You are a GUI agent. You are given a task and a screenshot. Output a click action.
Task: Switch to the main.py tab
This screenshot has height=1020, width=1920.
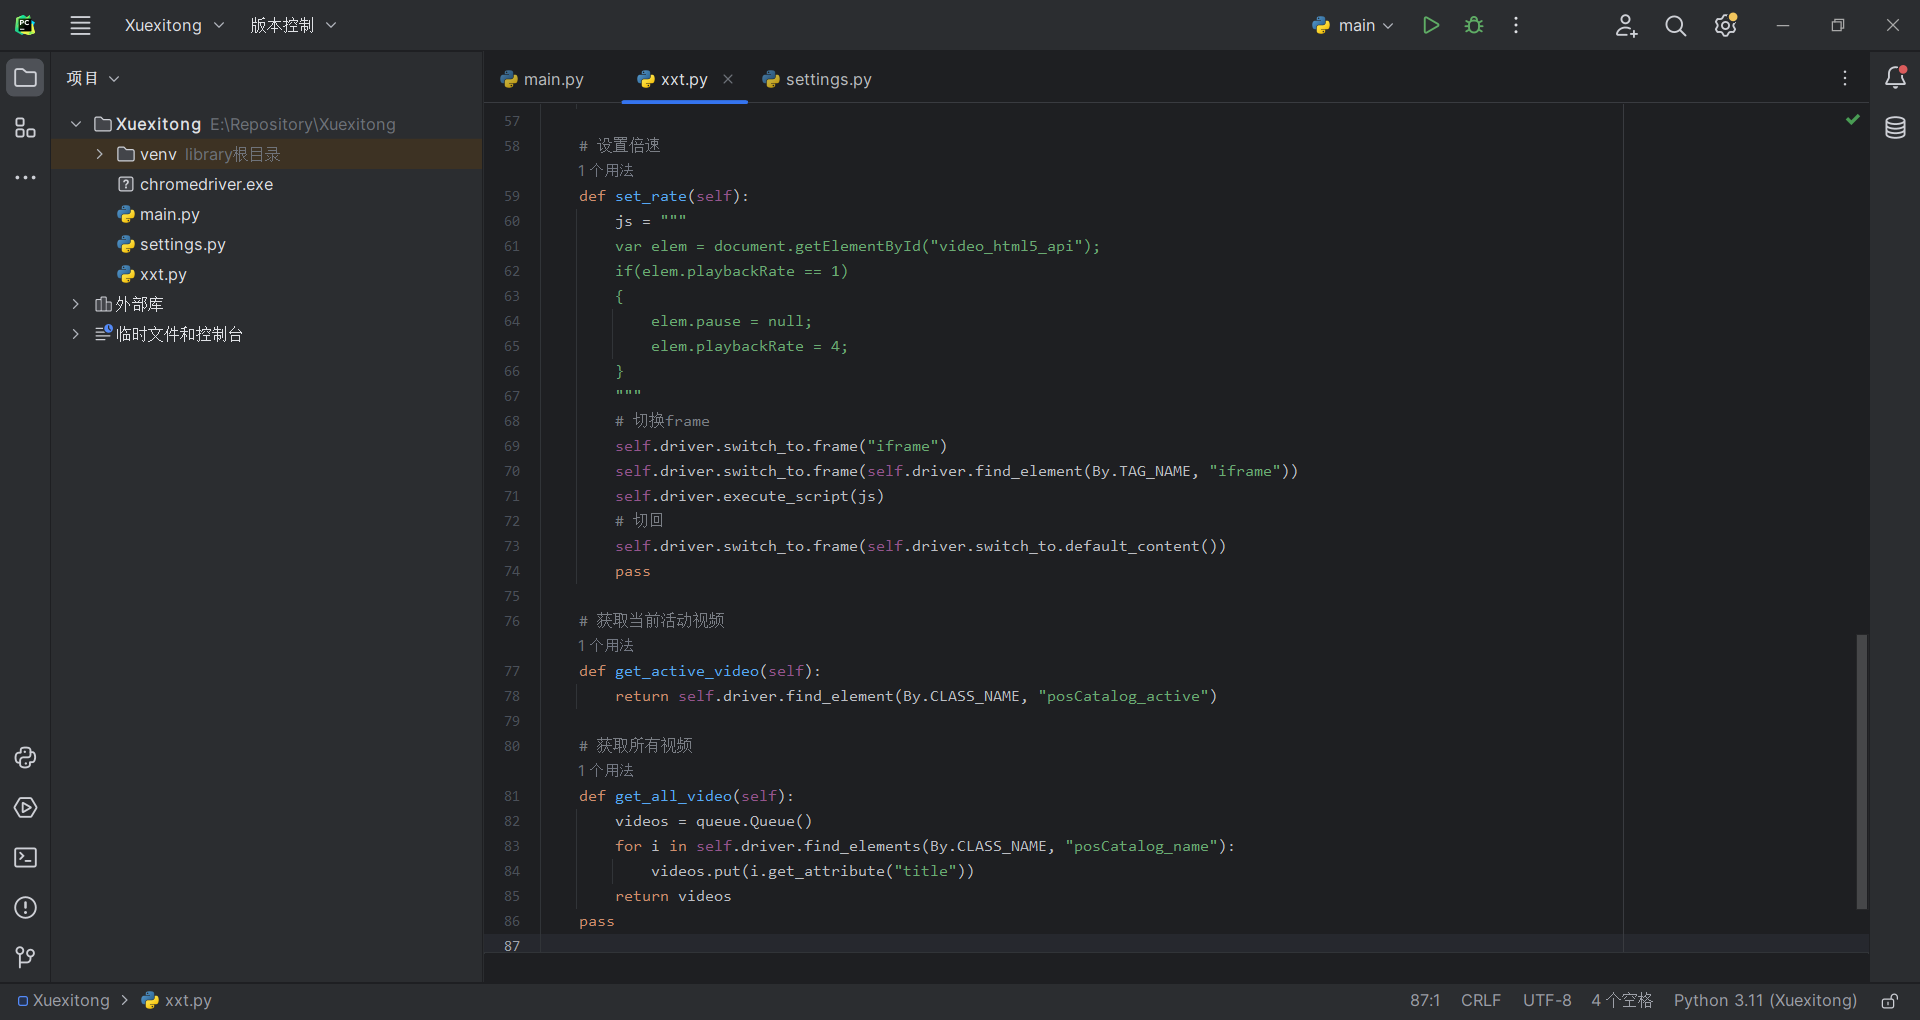coord(543,79)
